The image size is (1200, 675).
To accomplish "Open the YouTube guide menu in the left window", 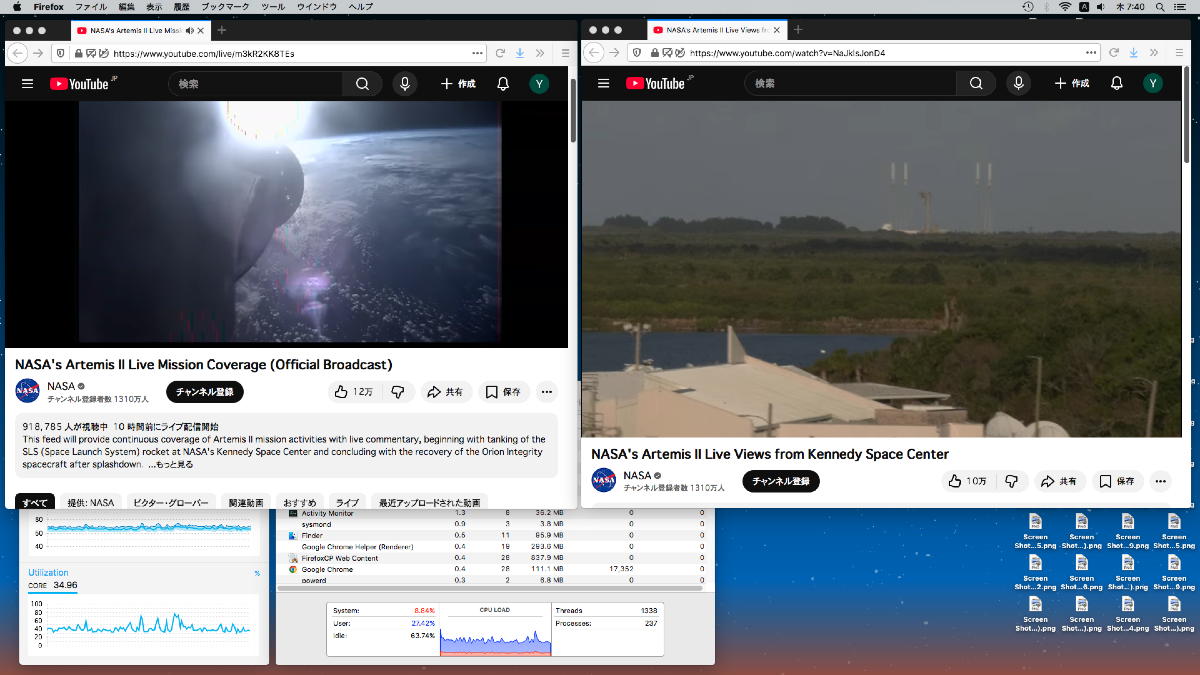I will coord(27,84).
